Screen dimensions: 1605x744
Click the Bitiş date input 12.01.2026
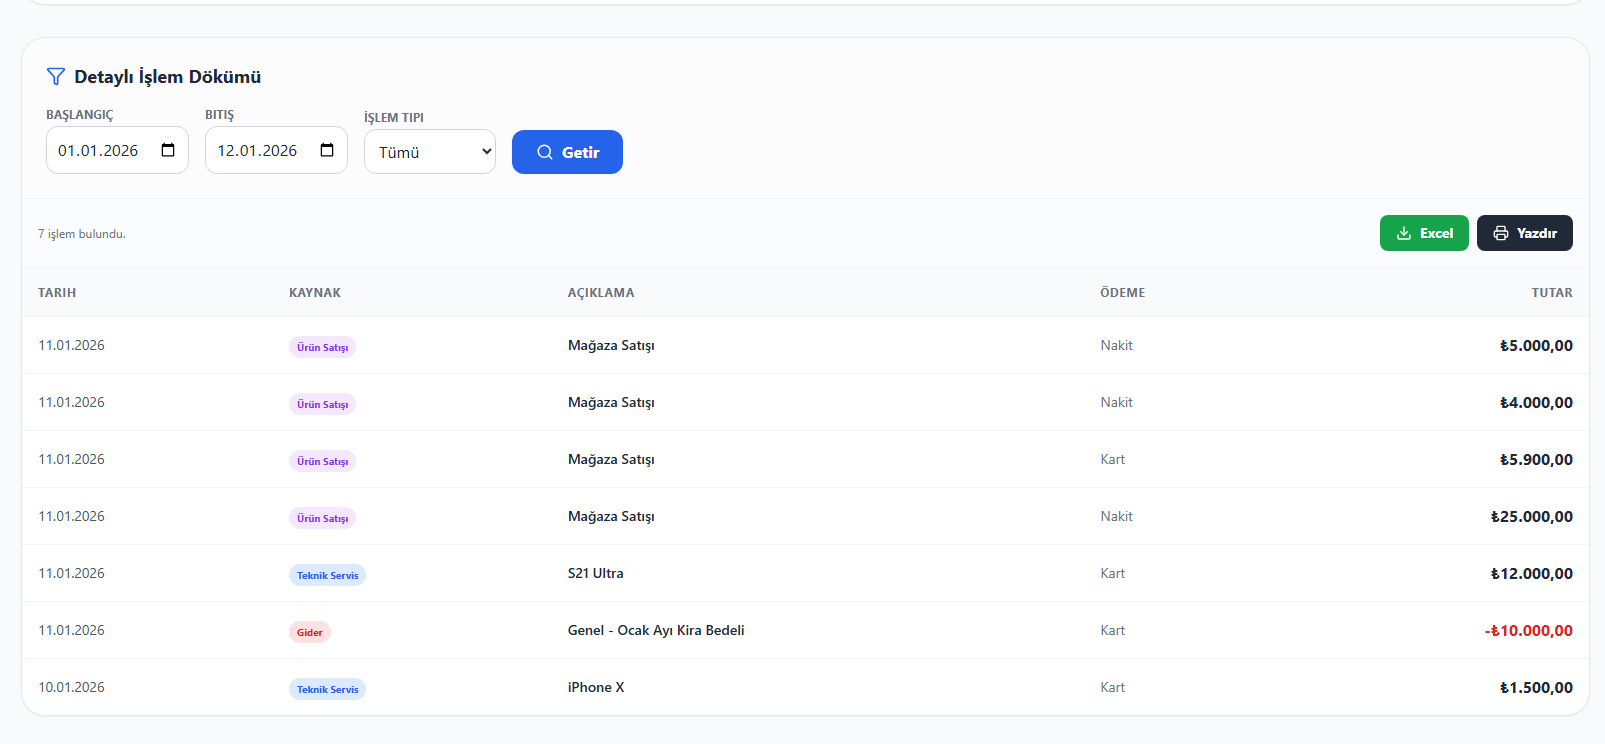click(x=258, y=150)
